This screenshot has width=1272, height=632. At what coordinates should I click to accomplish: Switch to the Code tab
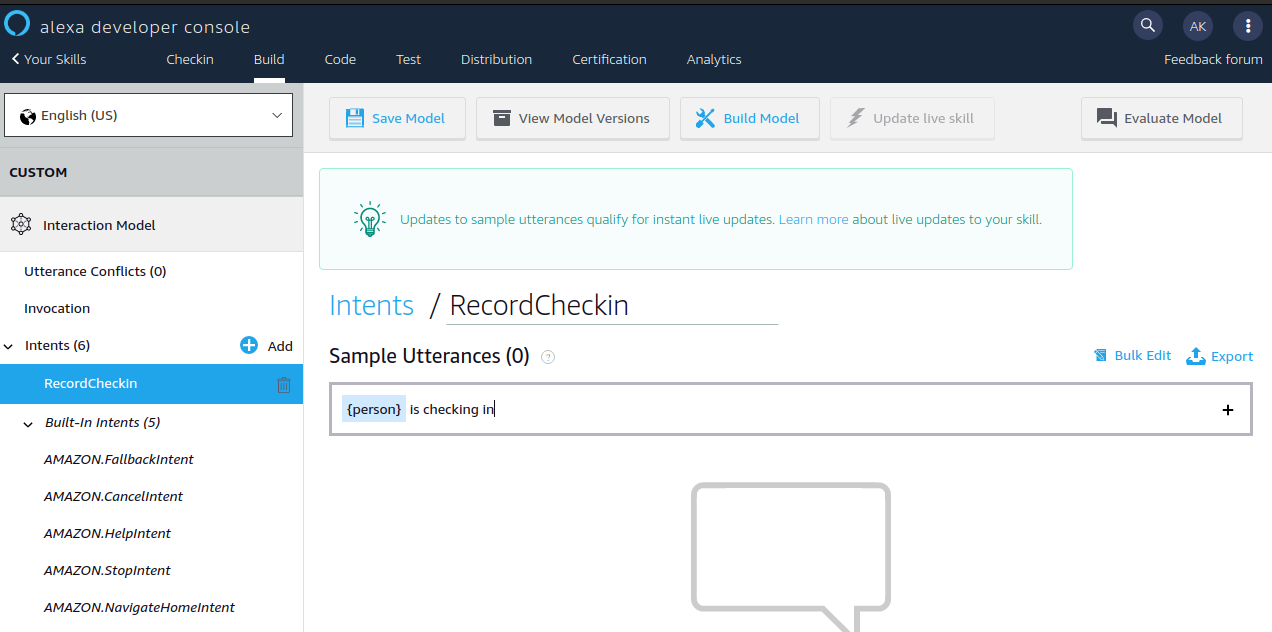340,59
